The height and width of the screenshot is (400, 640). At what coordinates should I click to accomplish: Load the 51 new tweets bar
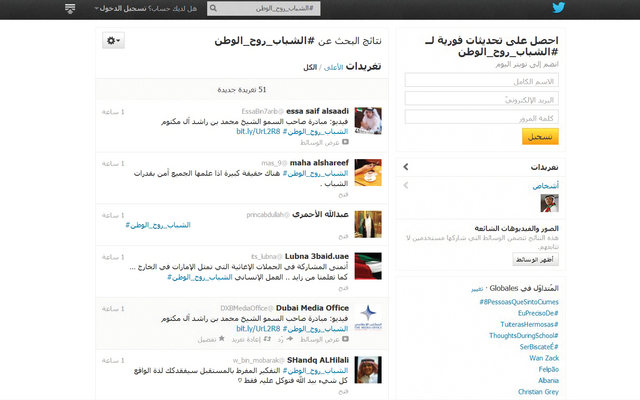point(242,89)
